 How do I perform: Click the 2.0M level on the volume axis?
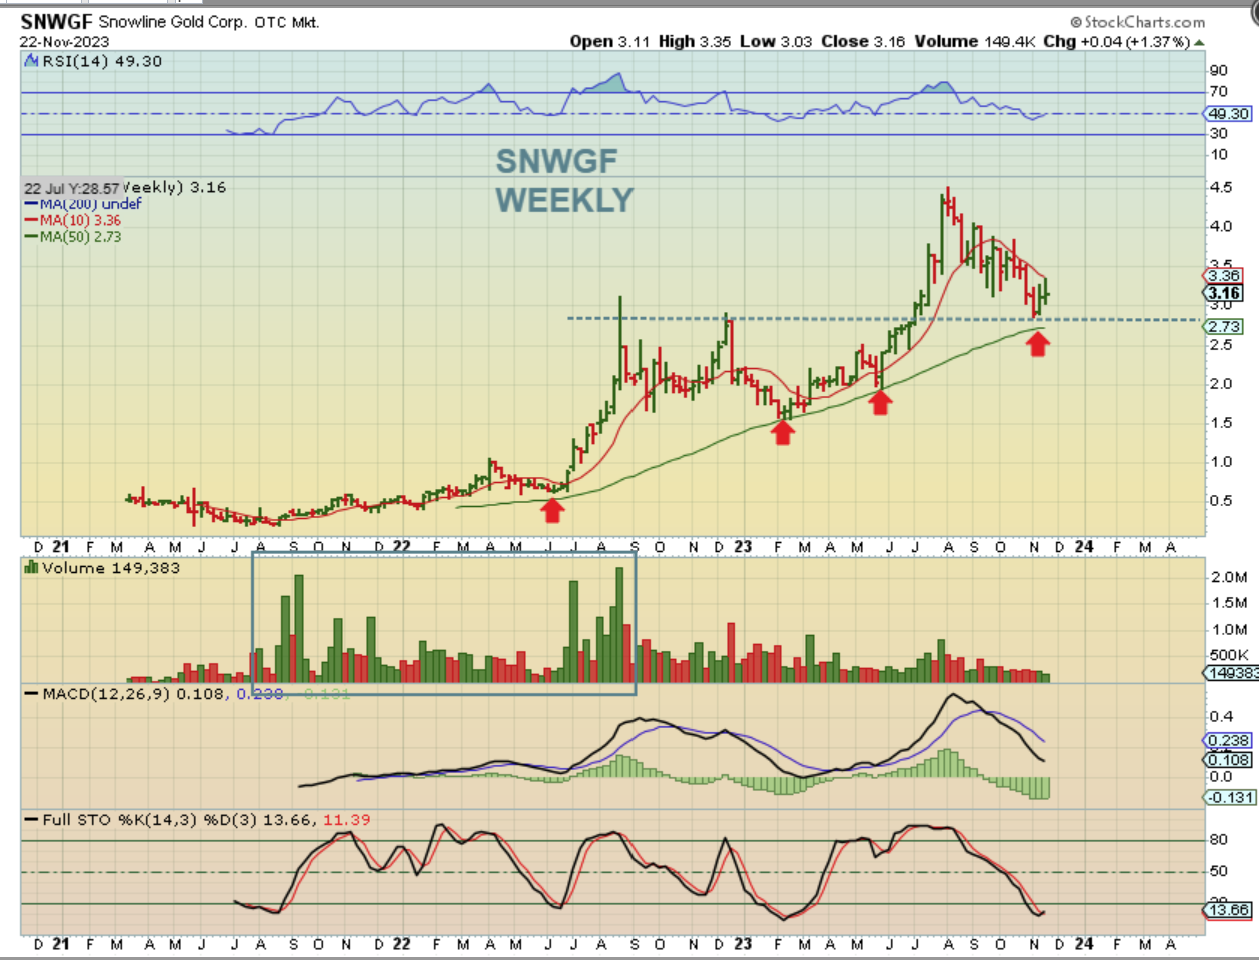pos(1229,577)
